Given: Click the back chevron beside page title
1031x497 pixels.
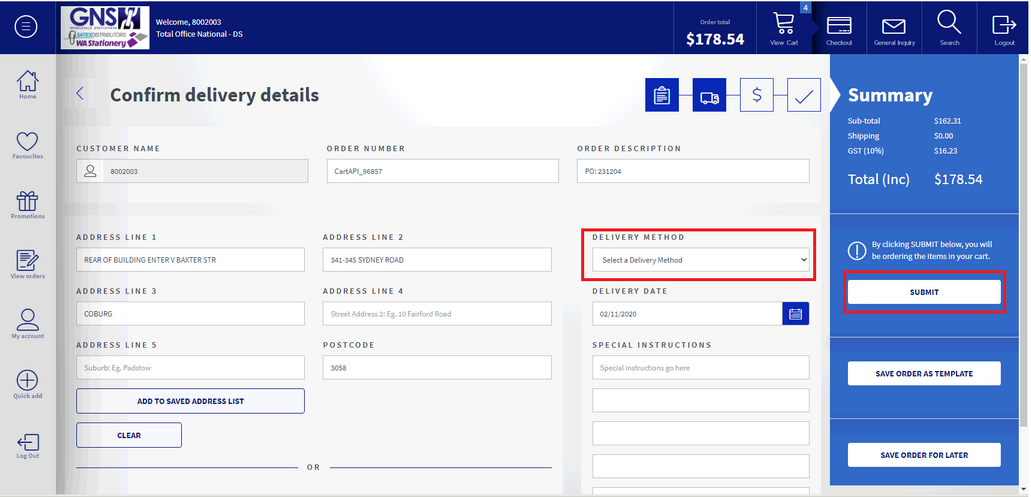Looking at the screenshot, I should (81, 95).
